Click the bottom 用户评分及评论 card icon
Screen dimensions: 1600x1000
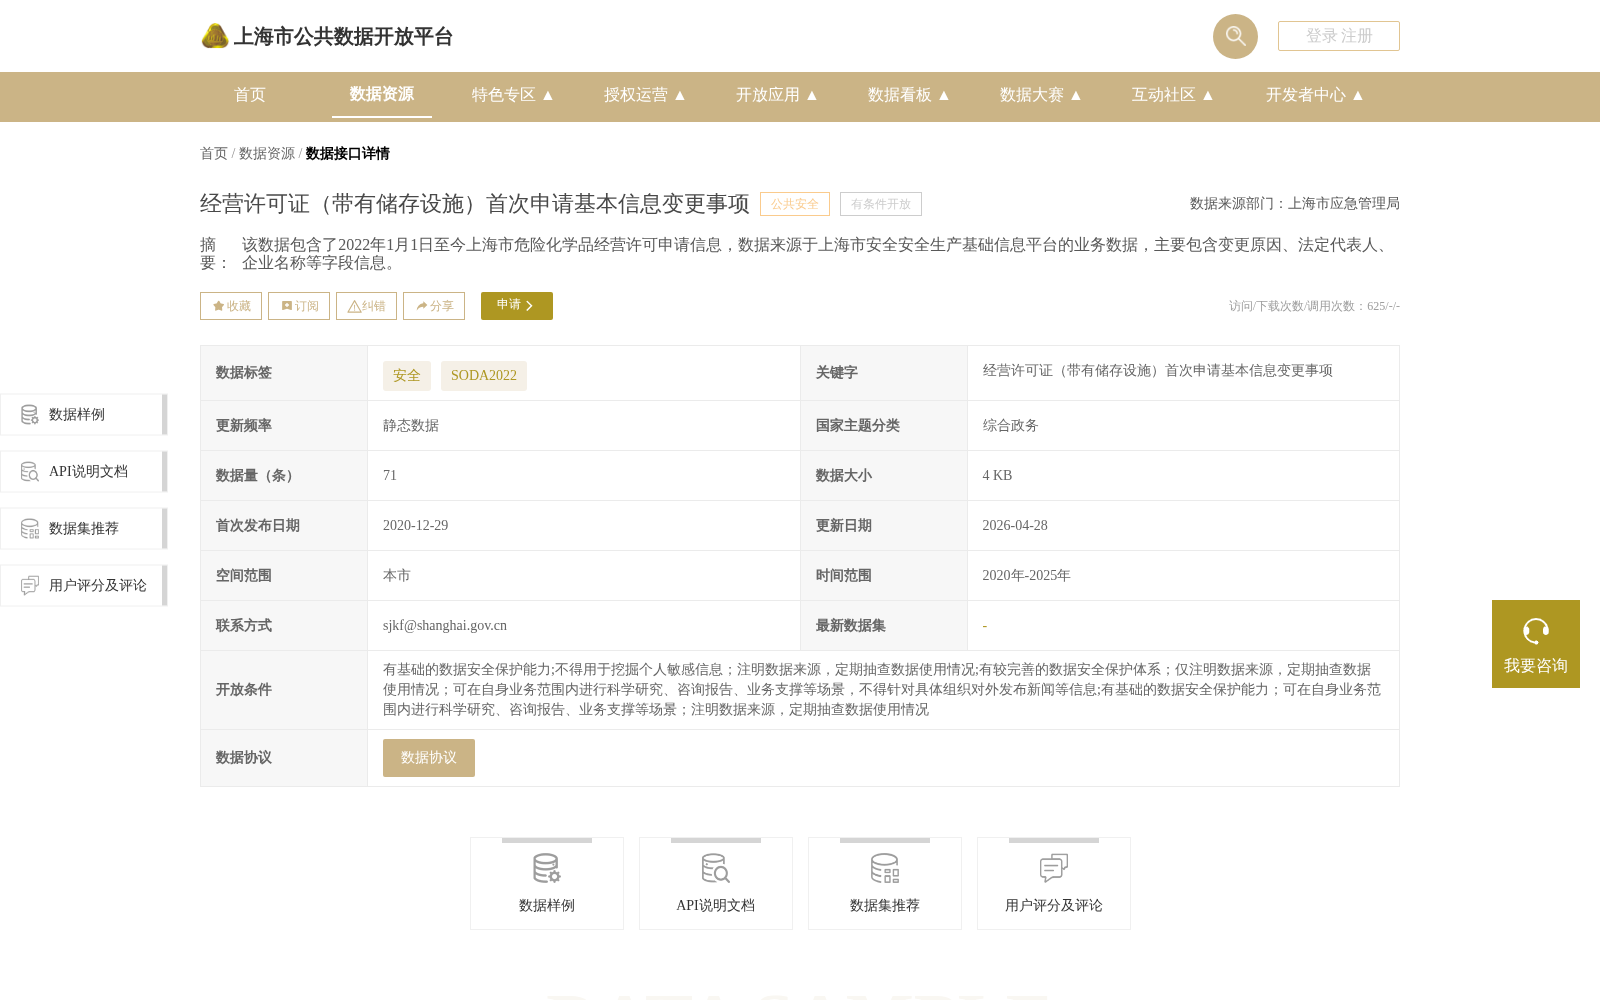coord(1054,868)
